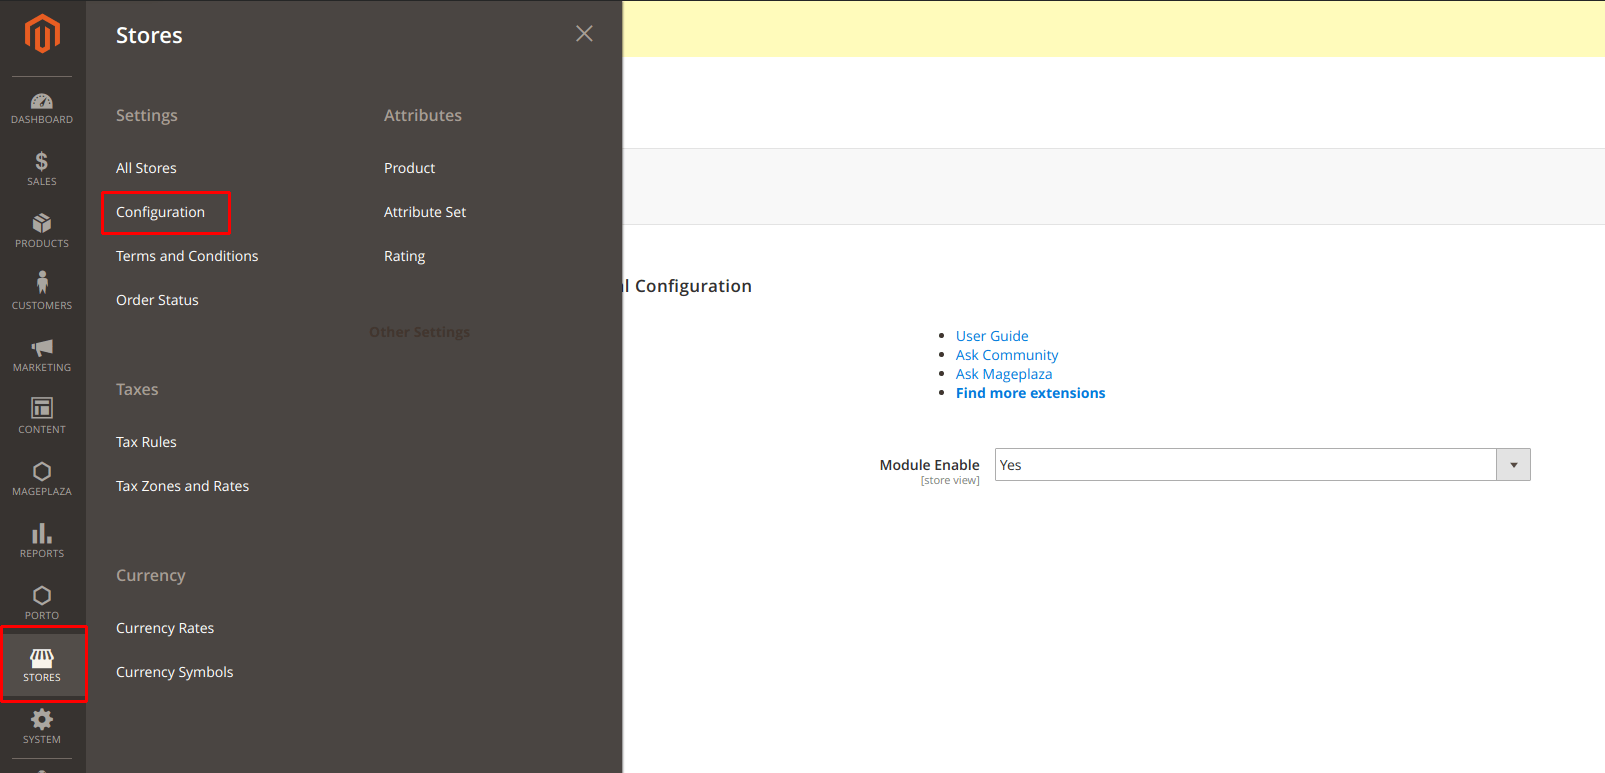Click the Module Enable dropdown arrow
The width and height of the screenshot is (1605, 773).
point(1513,465)
